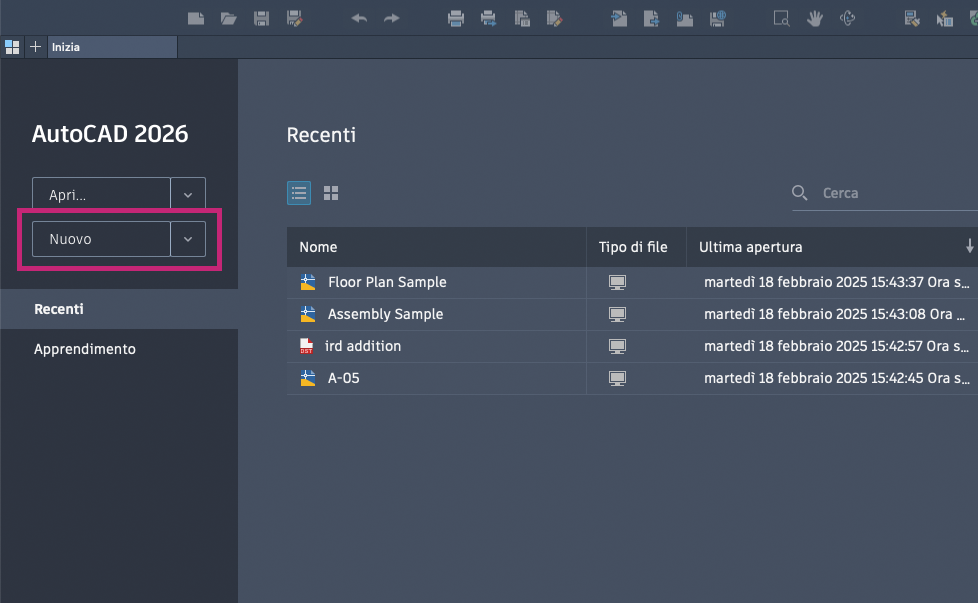Image resolution: width=978 pixels, height=603 pixels.
Task: Click the Save floppy disk icon
Action: pyautogui.click(x=261, y=19)
